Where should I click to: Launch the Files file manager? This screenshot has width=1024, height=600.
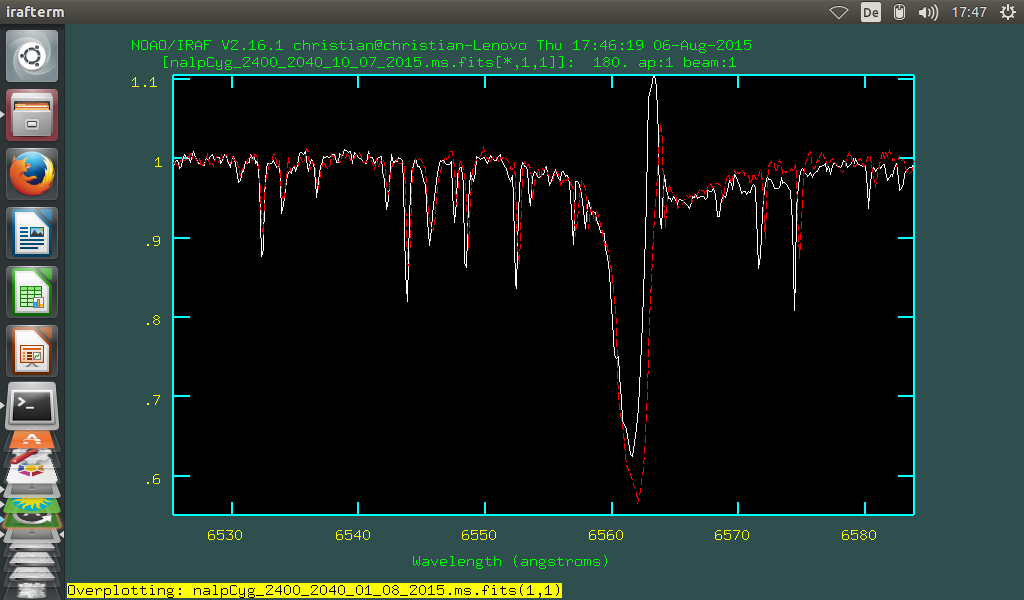pos(33,115)
